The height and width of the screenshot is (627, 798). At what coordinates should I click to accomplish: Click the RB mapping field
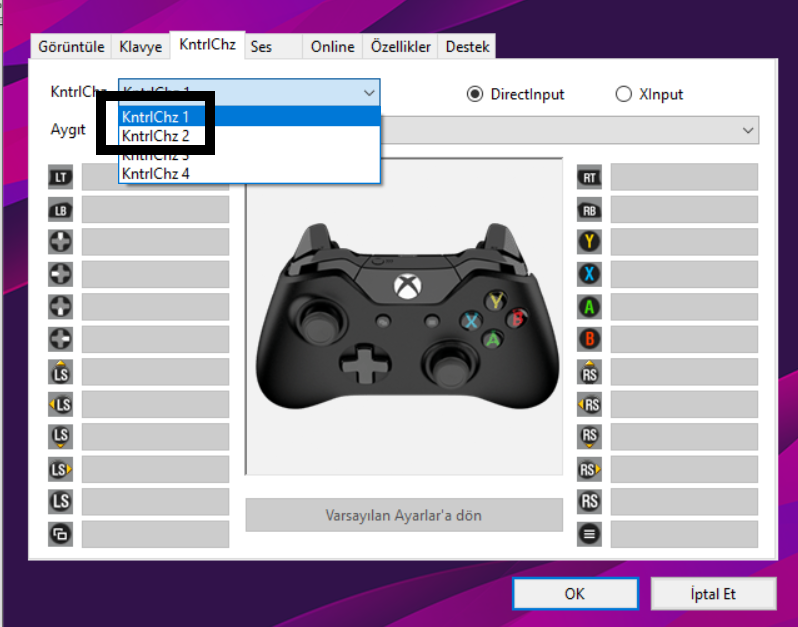click(x=684, y=210)
